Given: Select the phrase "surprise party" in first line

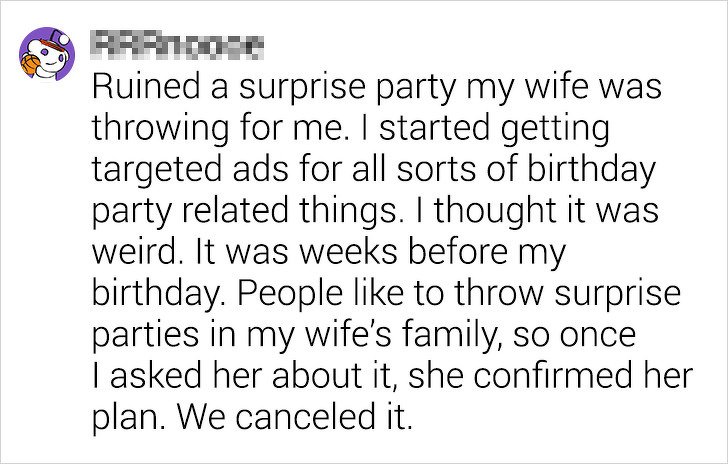Looking at the screenshot, I should [348, 88].
